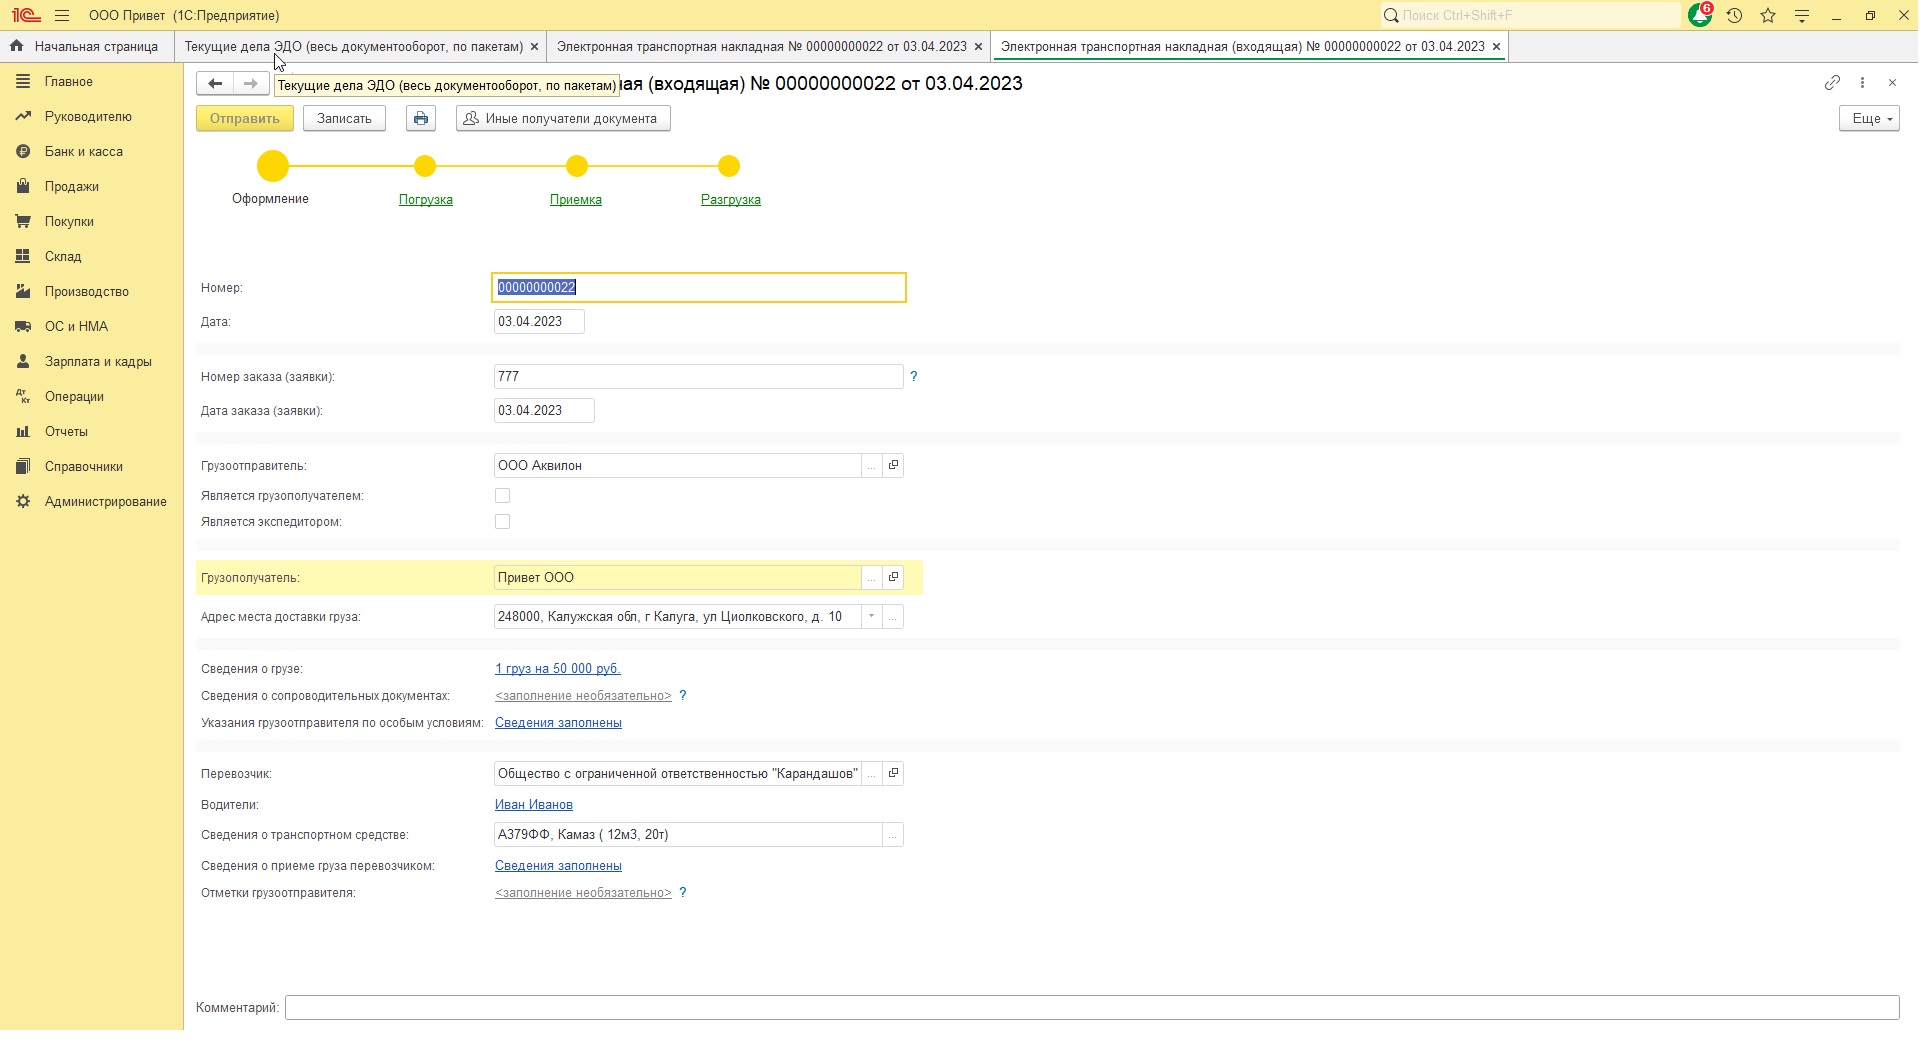
Task: Go to Погрузка stage link
Action: click(x=426, y=200)
